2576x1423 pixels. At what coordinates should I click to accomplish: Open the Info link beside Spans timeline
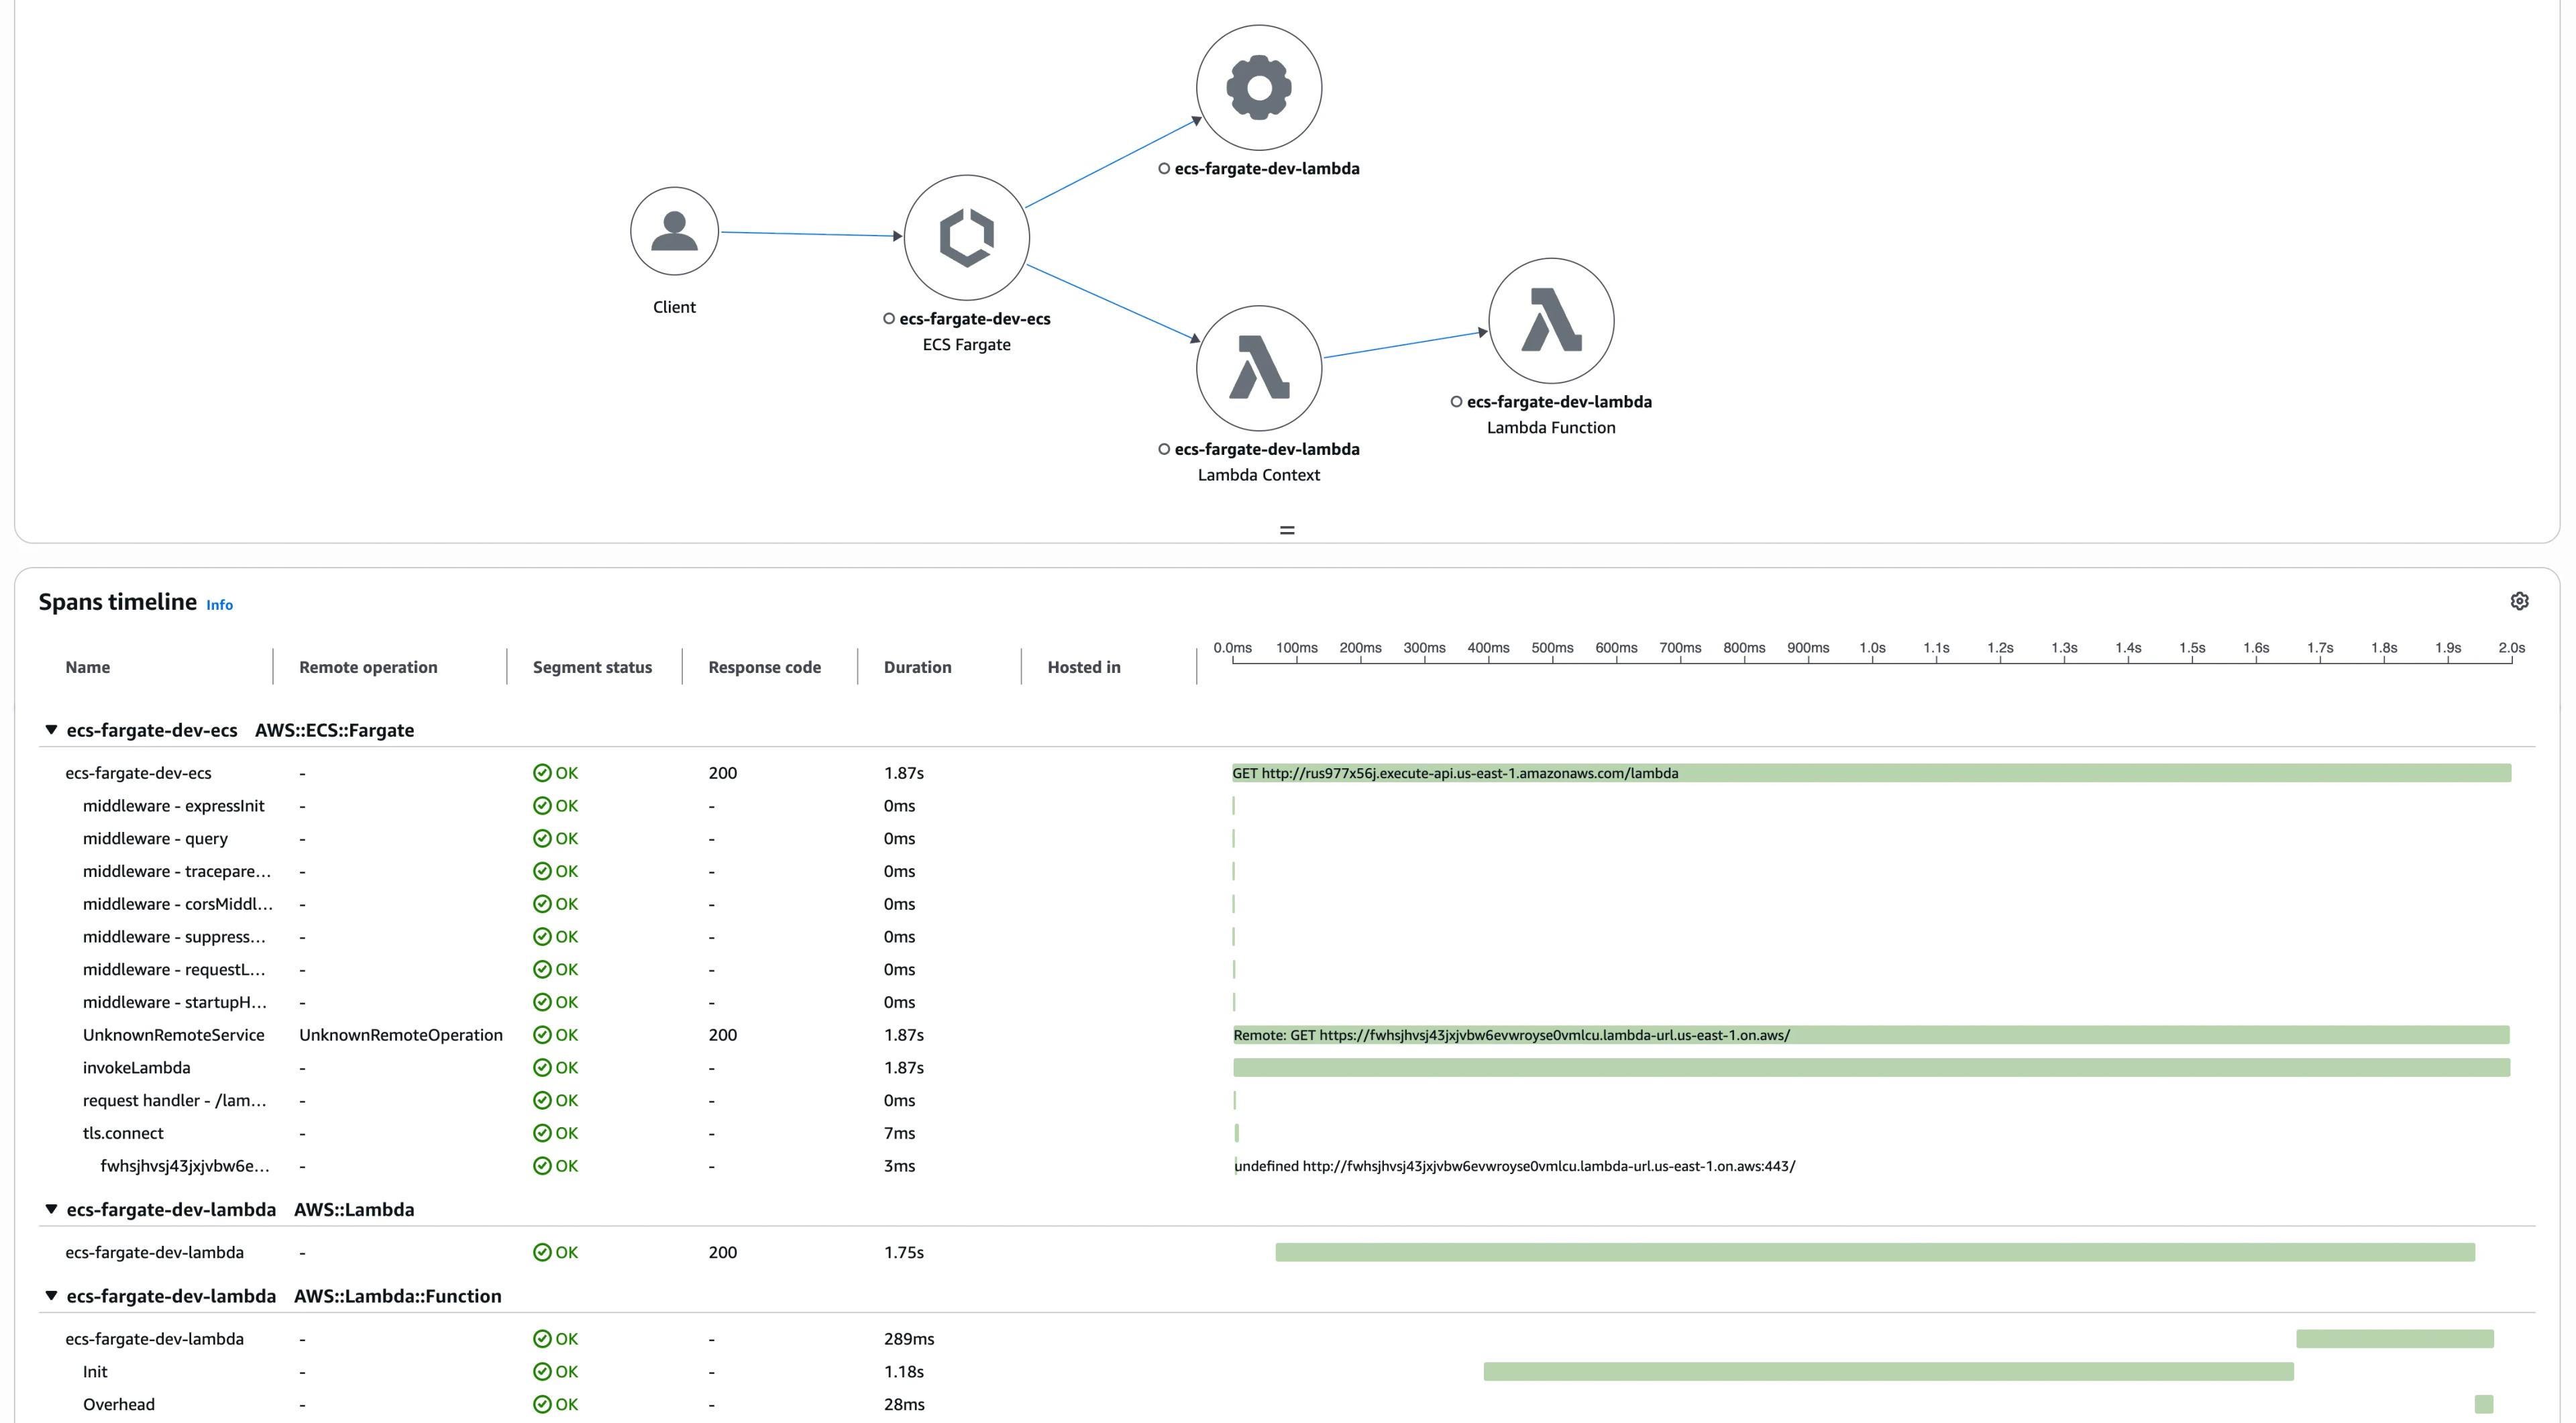tap(219, 605)
